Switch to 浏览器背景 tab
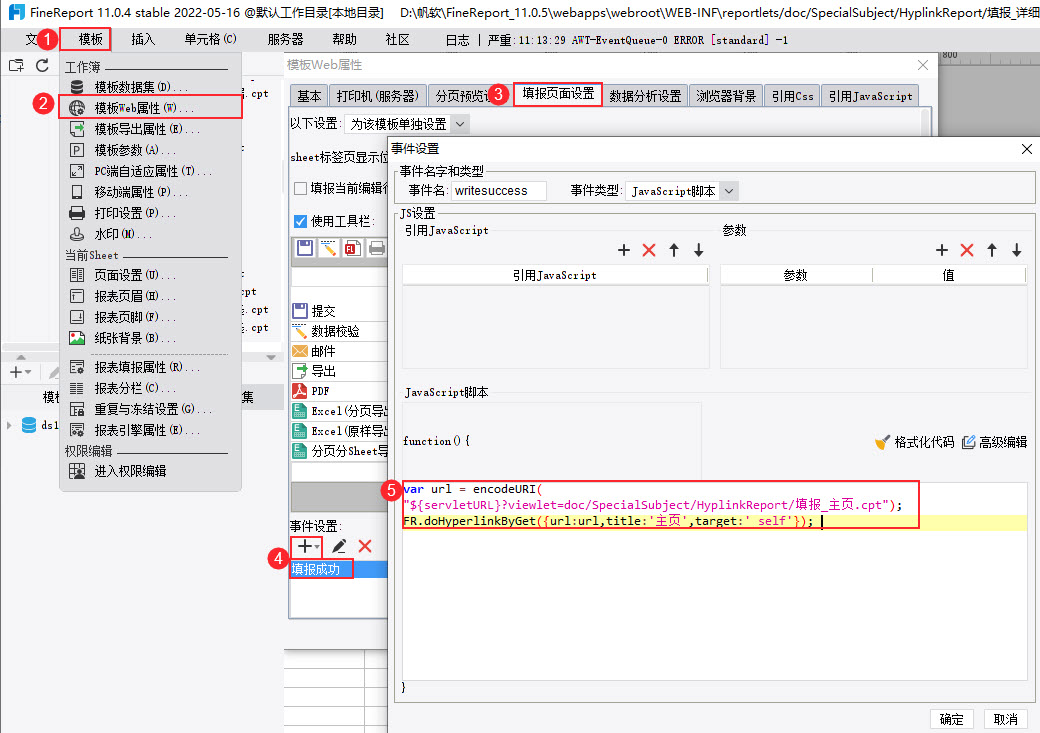Image resolution: width=1040 pixels, height=733 pixels. (x=726, y=96)
